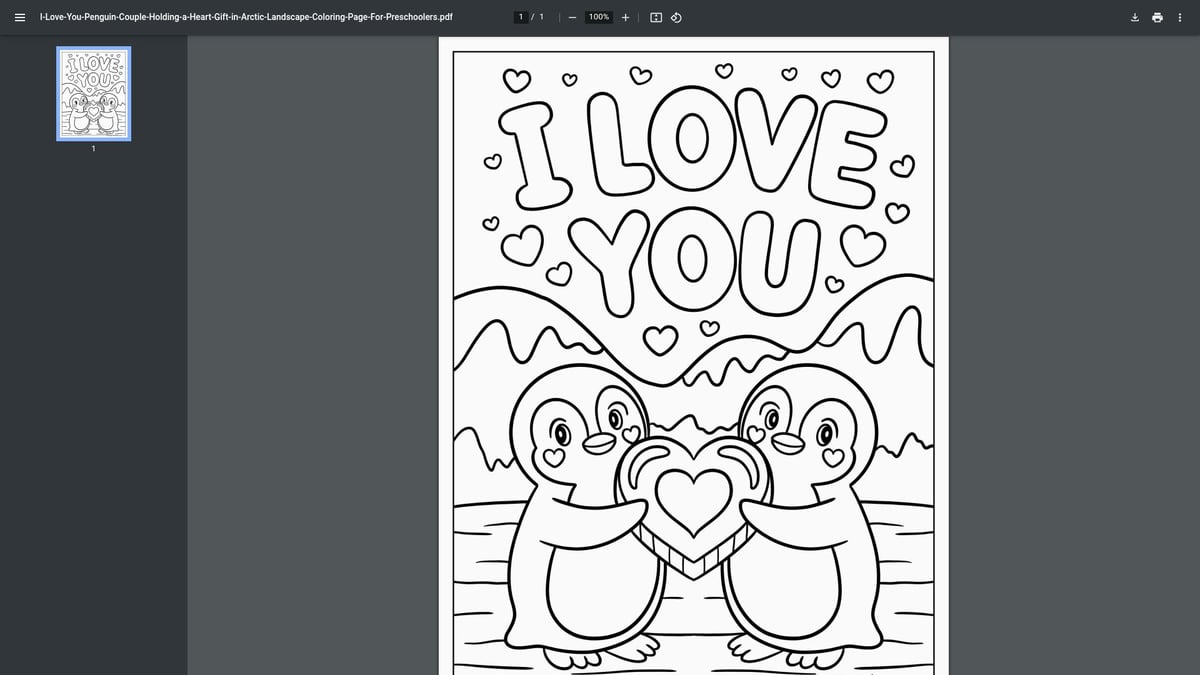Edit the 100% zoom level field
1200x675 pixels.
coord(597,16)
